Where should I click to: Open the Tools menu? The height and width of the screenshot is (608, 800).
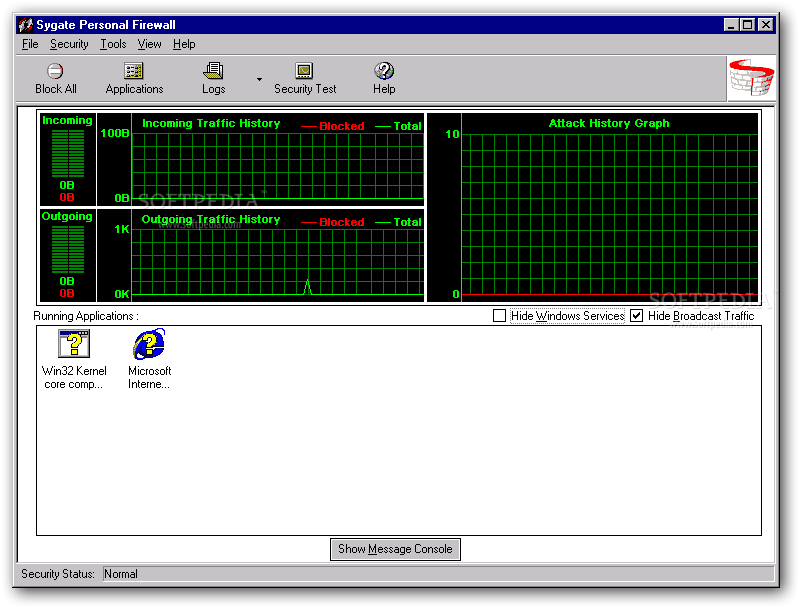point(113,44)
